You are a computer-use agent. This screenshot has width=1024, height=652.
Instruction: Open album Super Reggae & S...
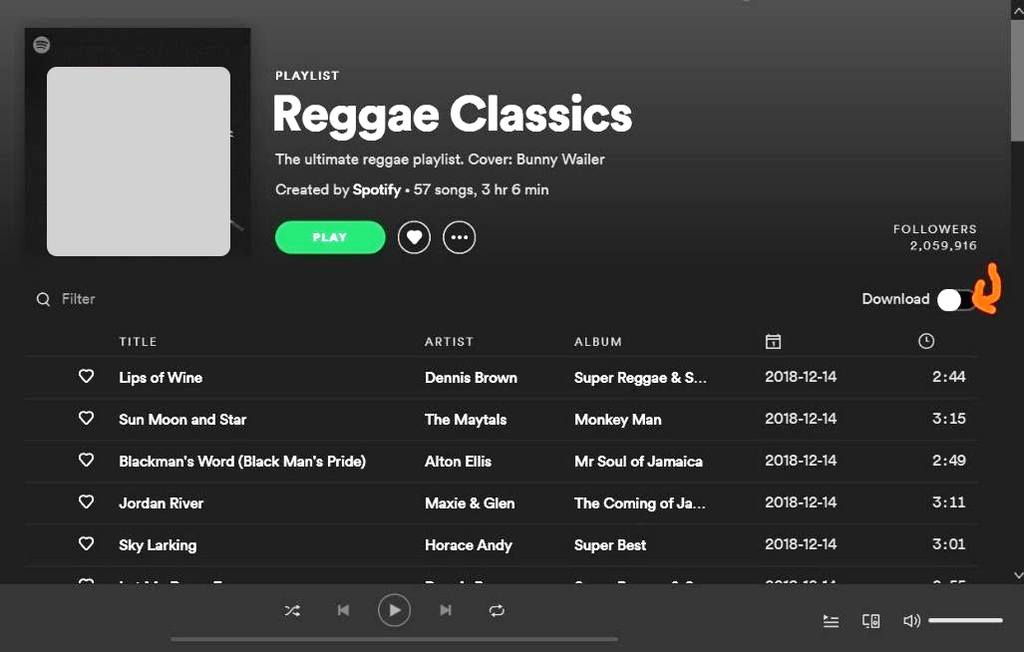(x=640, y=378)
